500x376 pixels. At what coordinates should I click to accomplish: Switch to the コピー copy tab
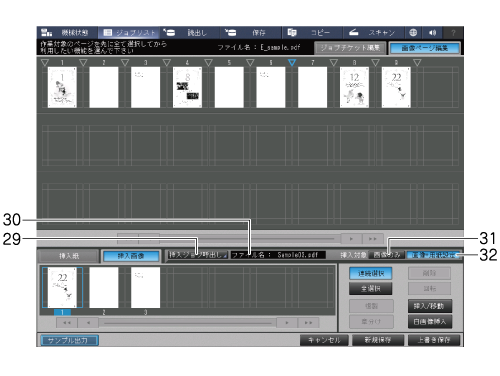313,33
